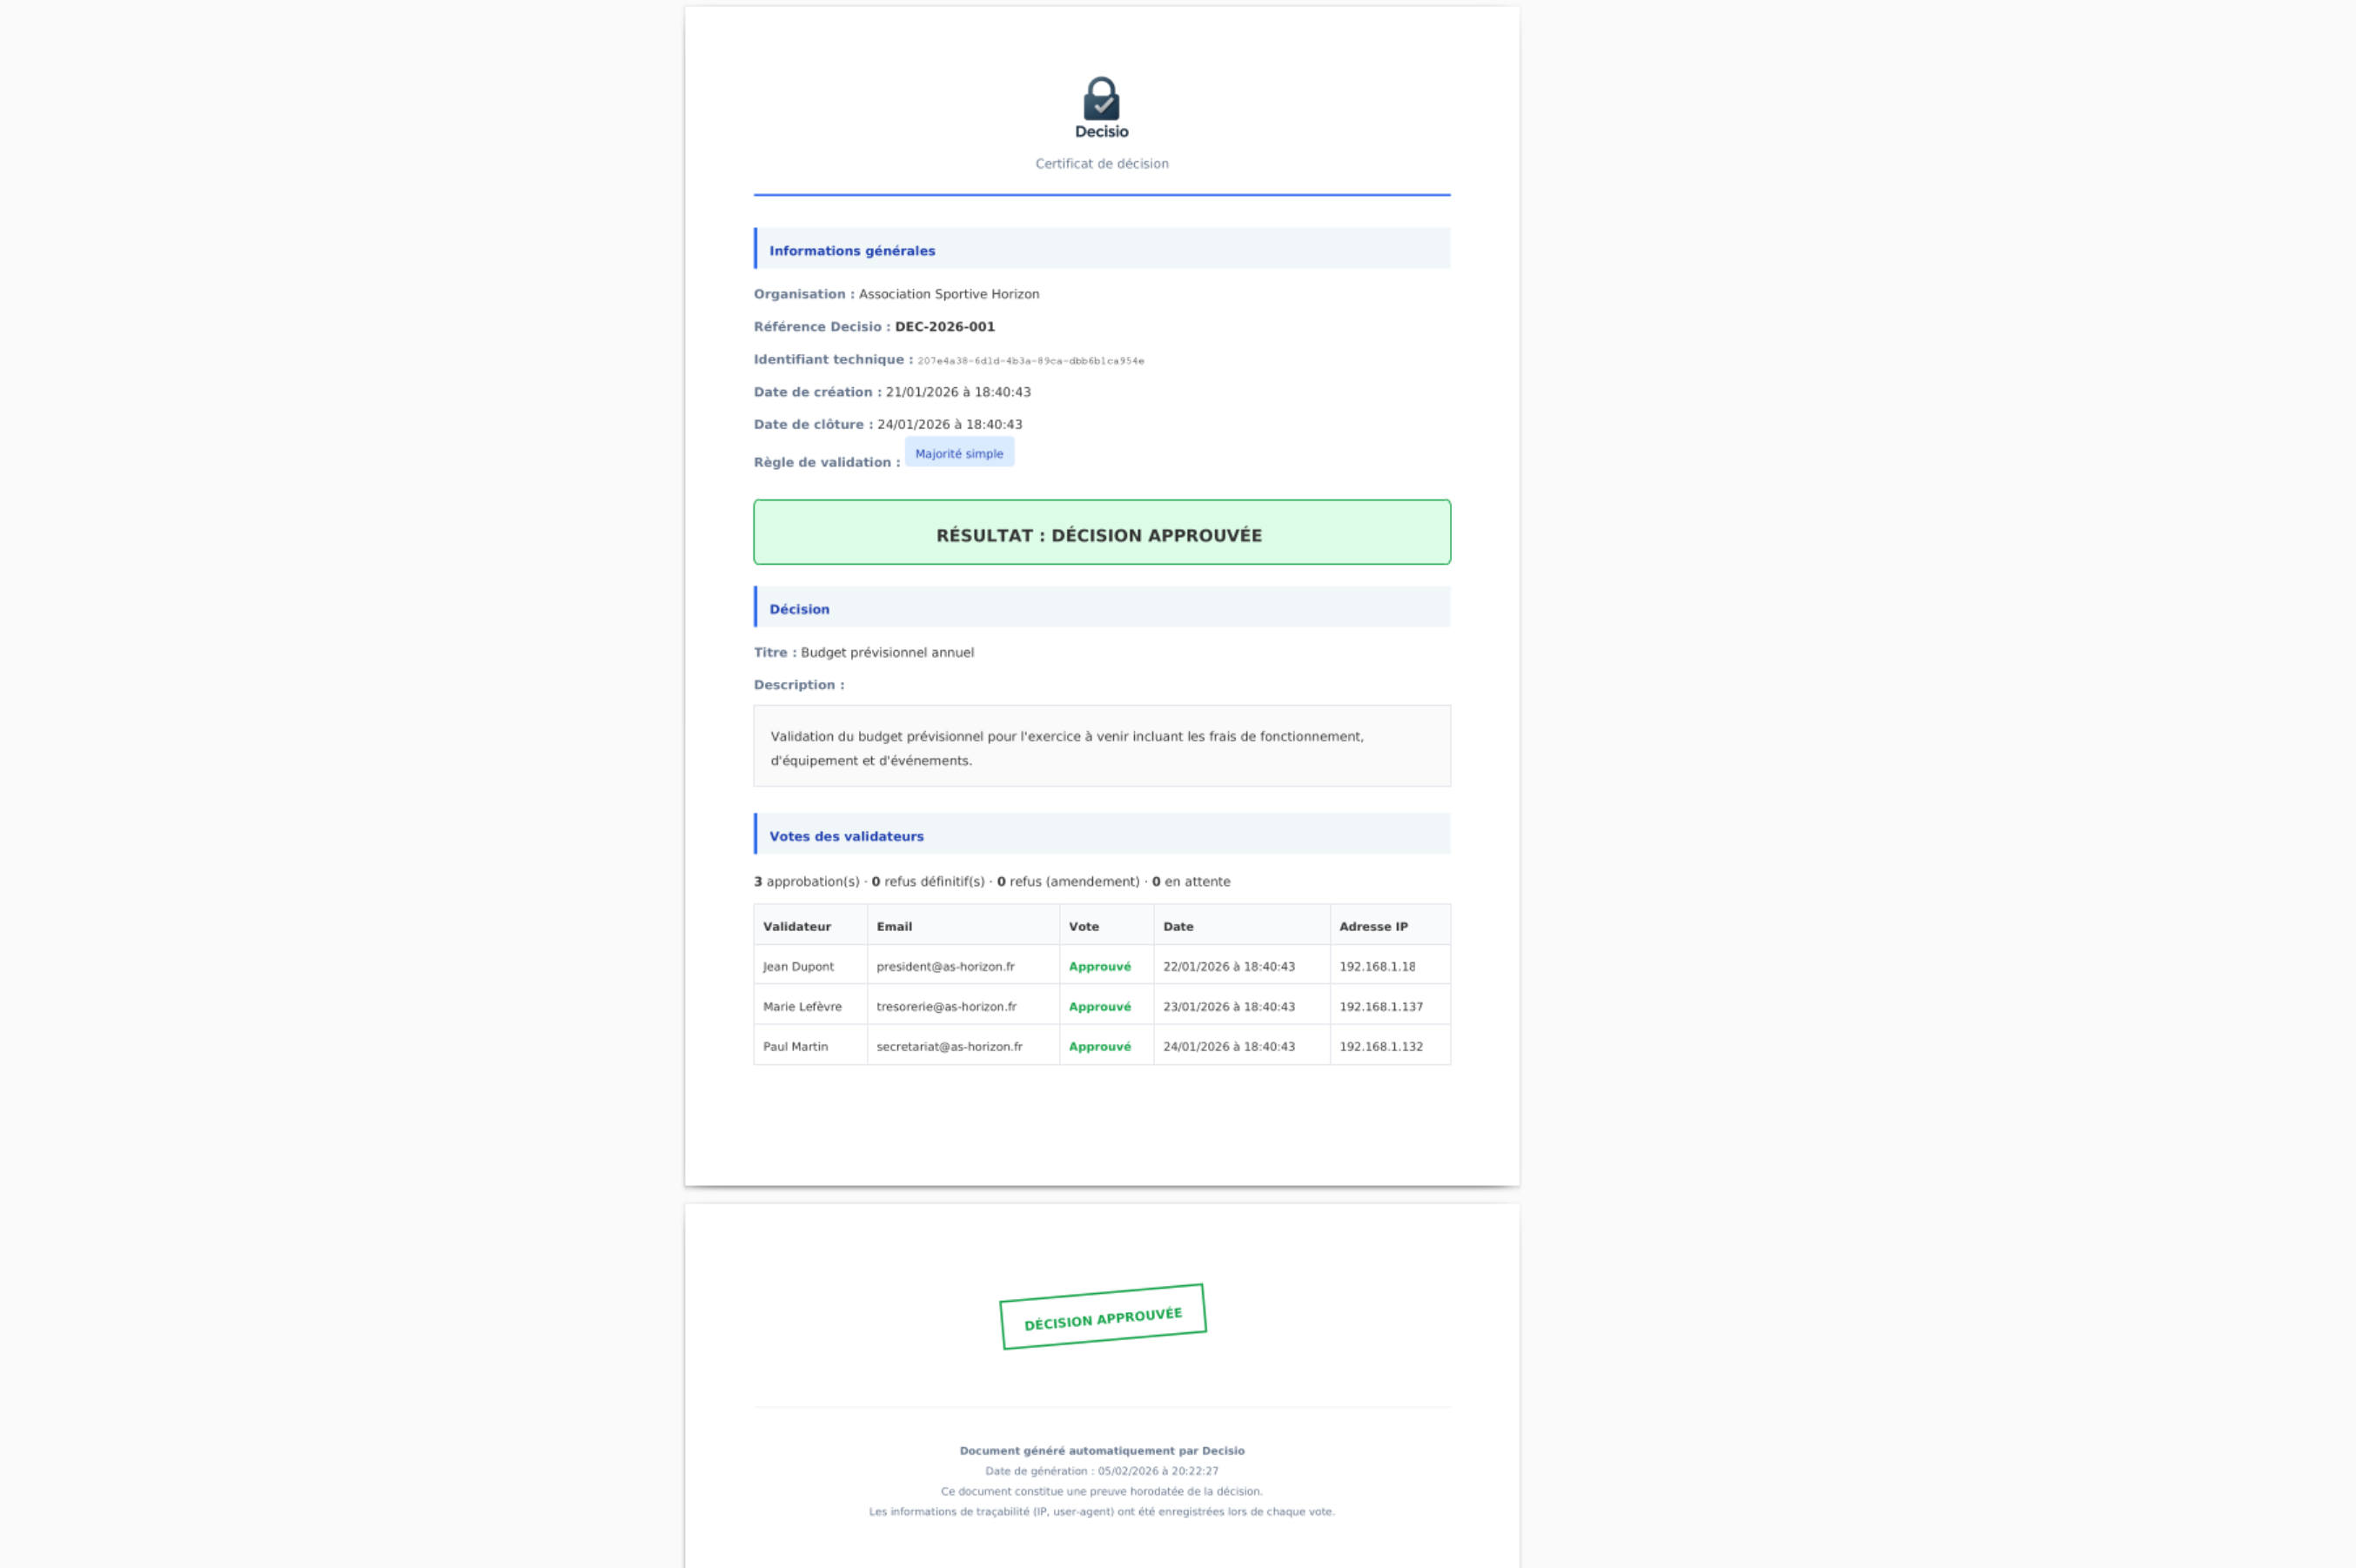Click the budget description text box
The width and height of the screenshot is (2356, 1568).
click(1101, 747)
